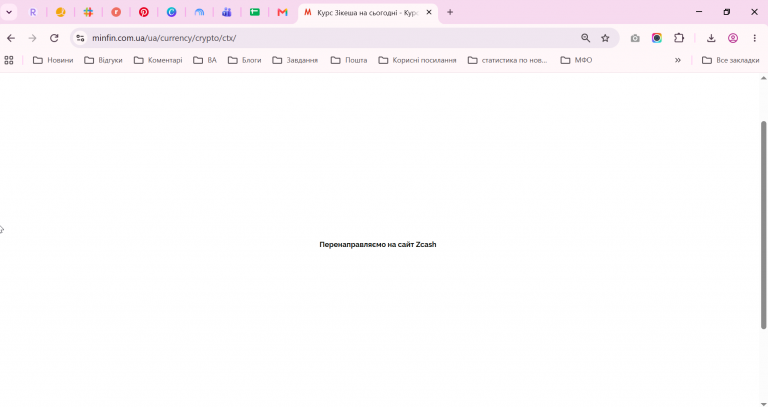Click the scrollbar down arrow
This screenshot has height=407, width=768.
tap(763, 404)
